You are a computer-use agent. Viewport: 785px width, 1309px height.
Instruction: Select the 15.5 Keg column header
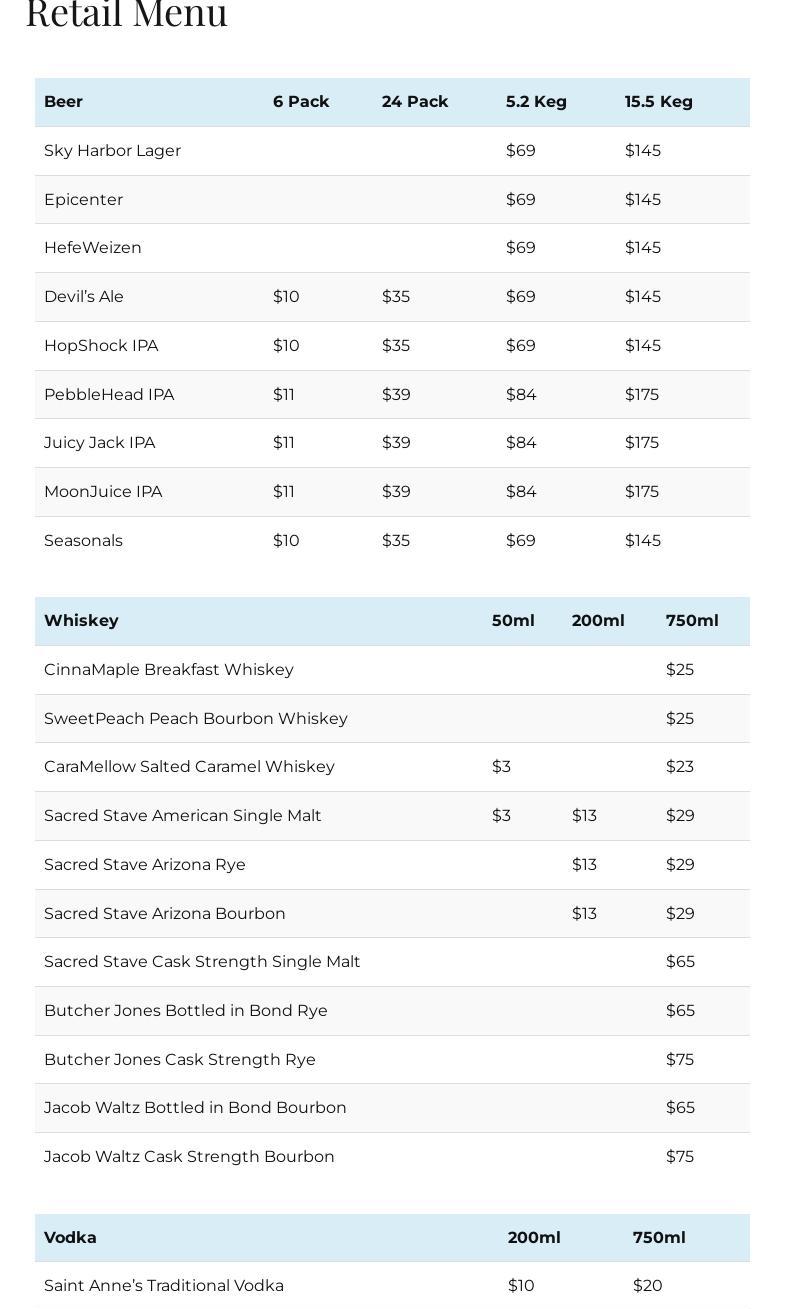658,102
